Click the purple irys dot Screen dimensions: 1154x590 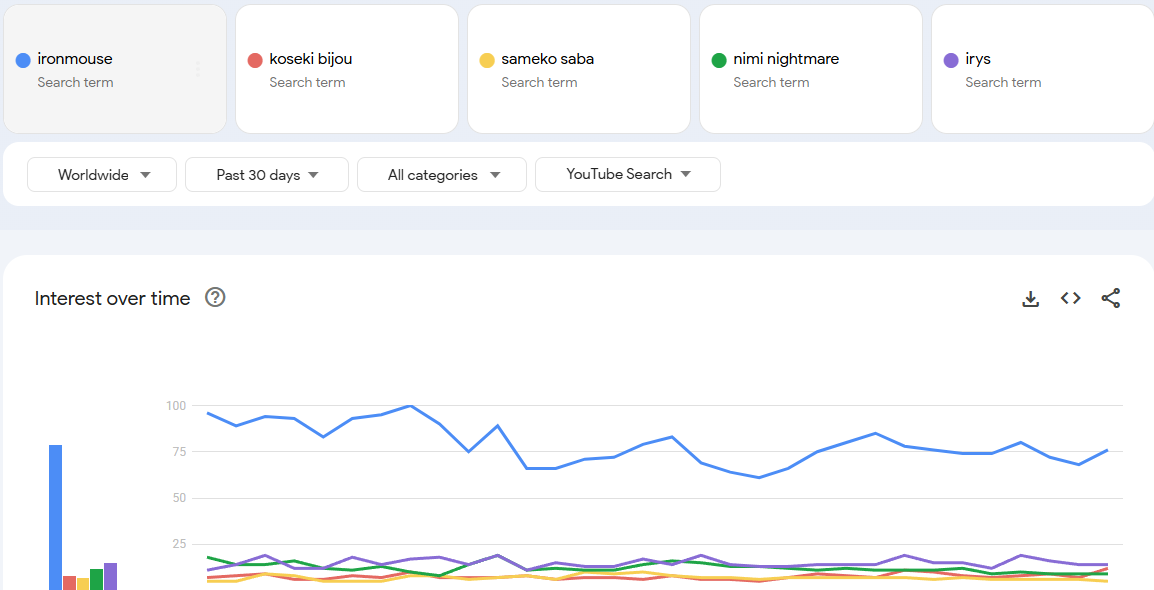(x=951, y=60)
